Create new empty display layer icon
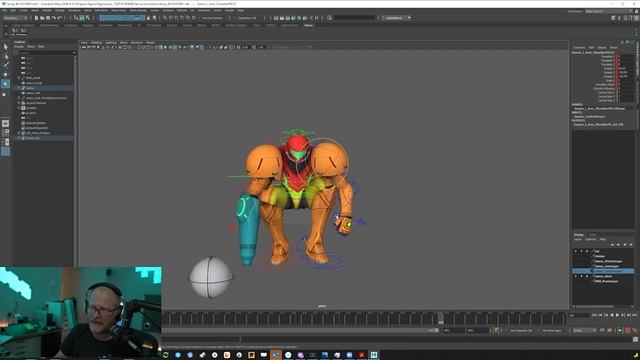The image size is (640, 360). pos(625,244)
